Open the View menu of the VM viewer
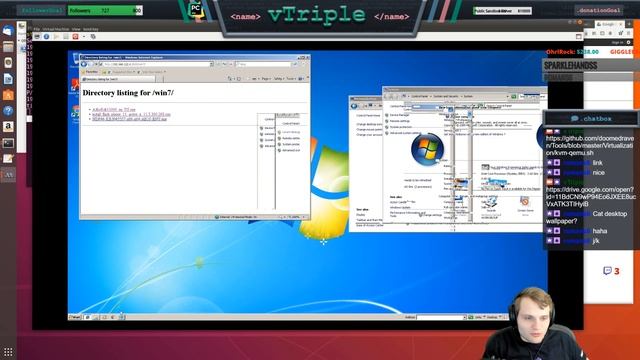 coord(76,29)
